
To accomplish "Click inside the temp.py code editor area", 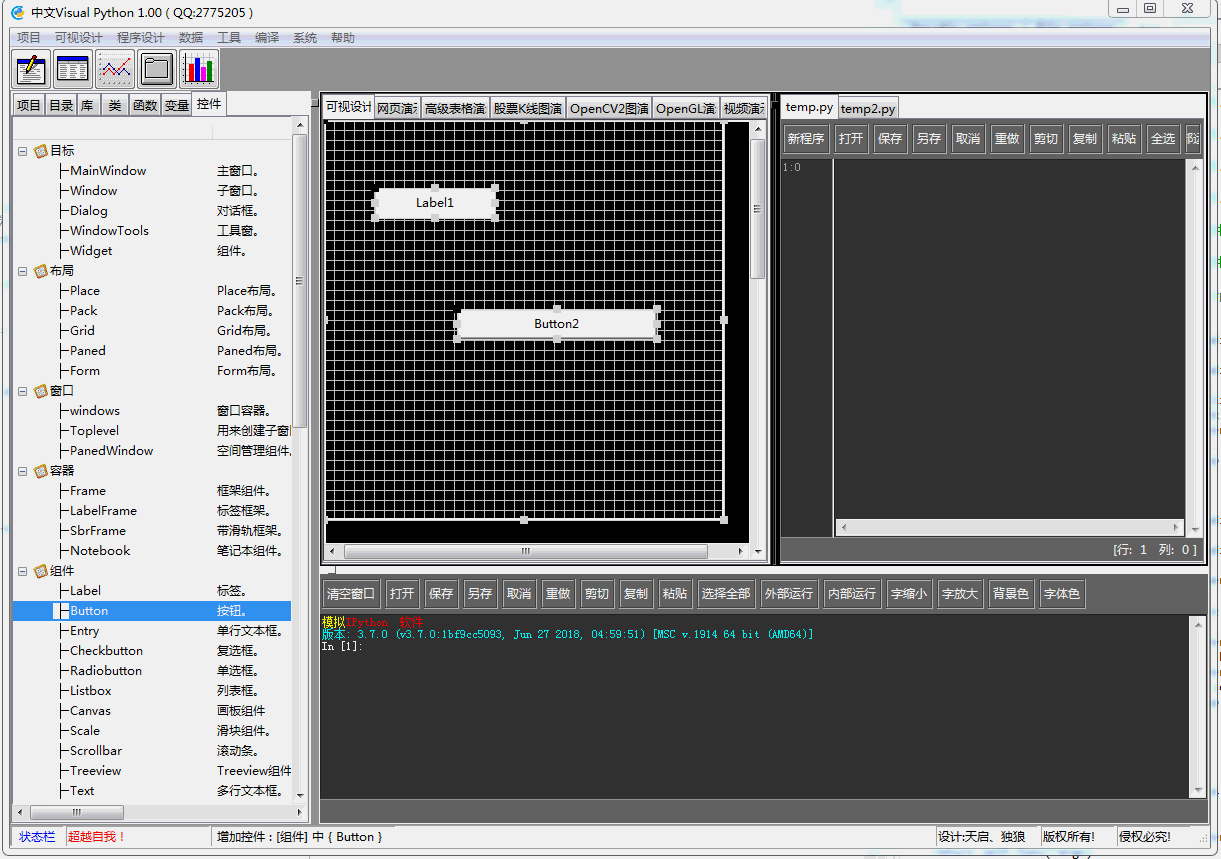I will 1010,340.
